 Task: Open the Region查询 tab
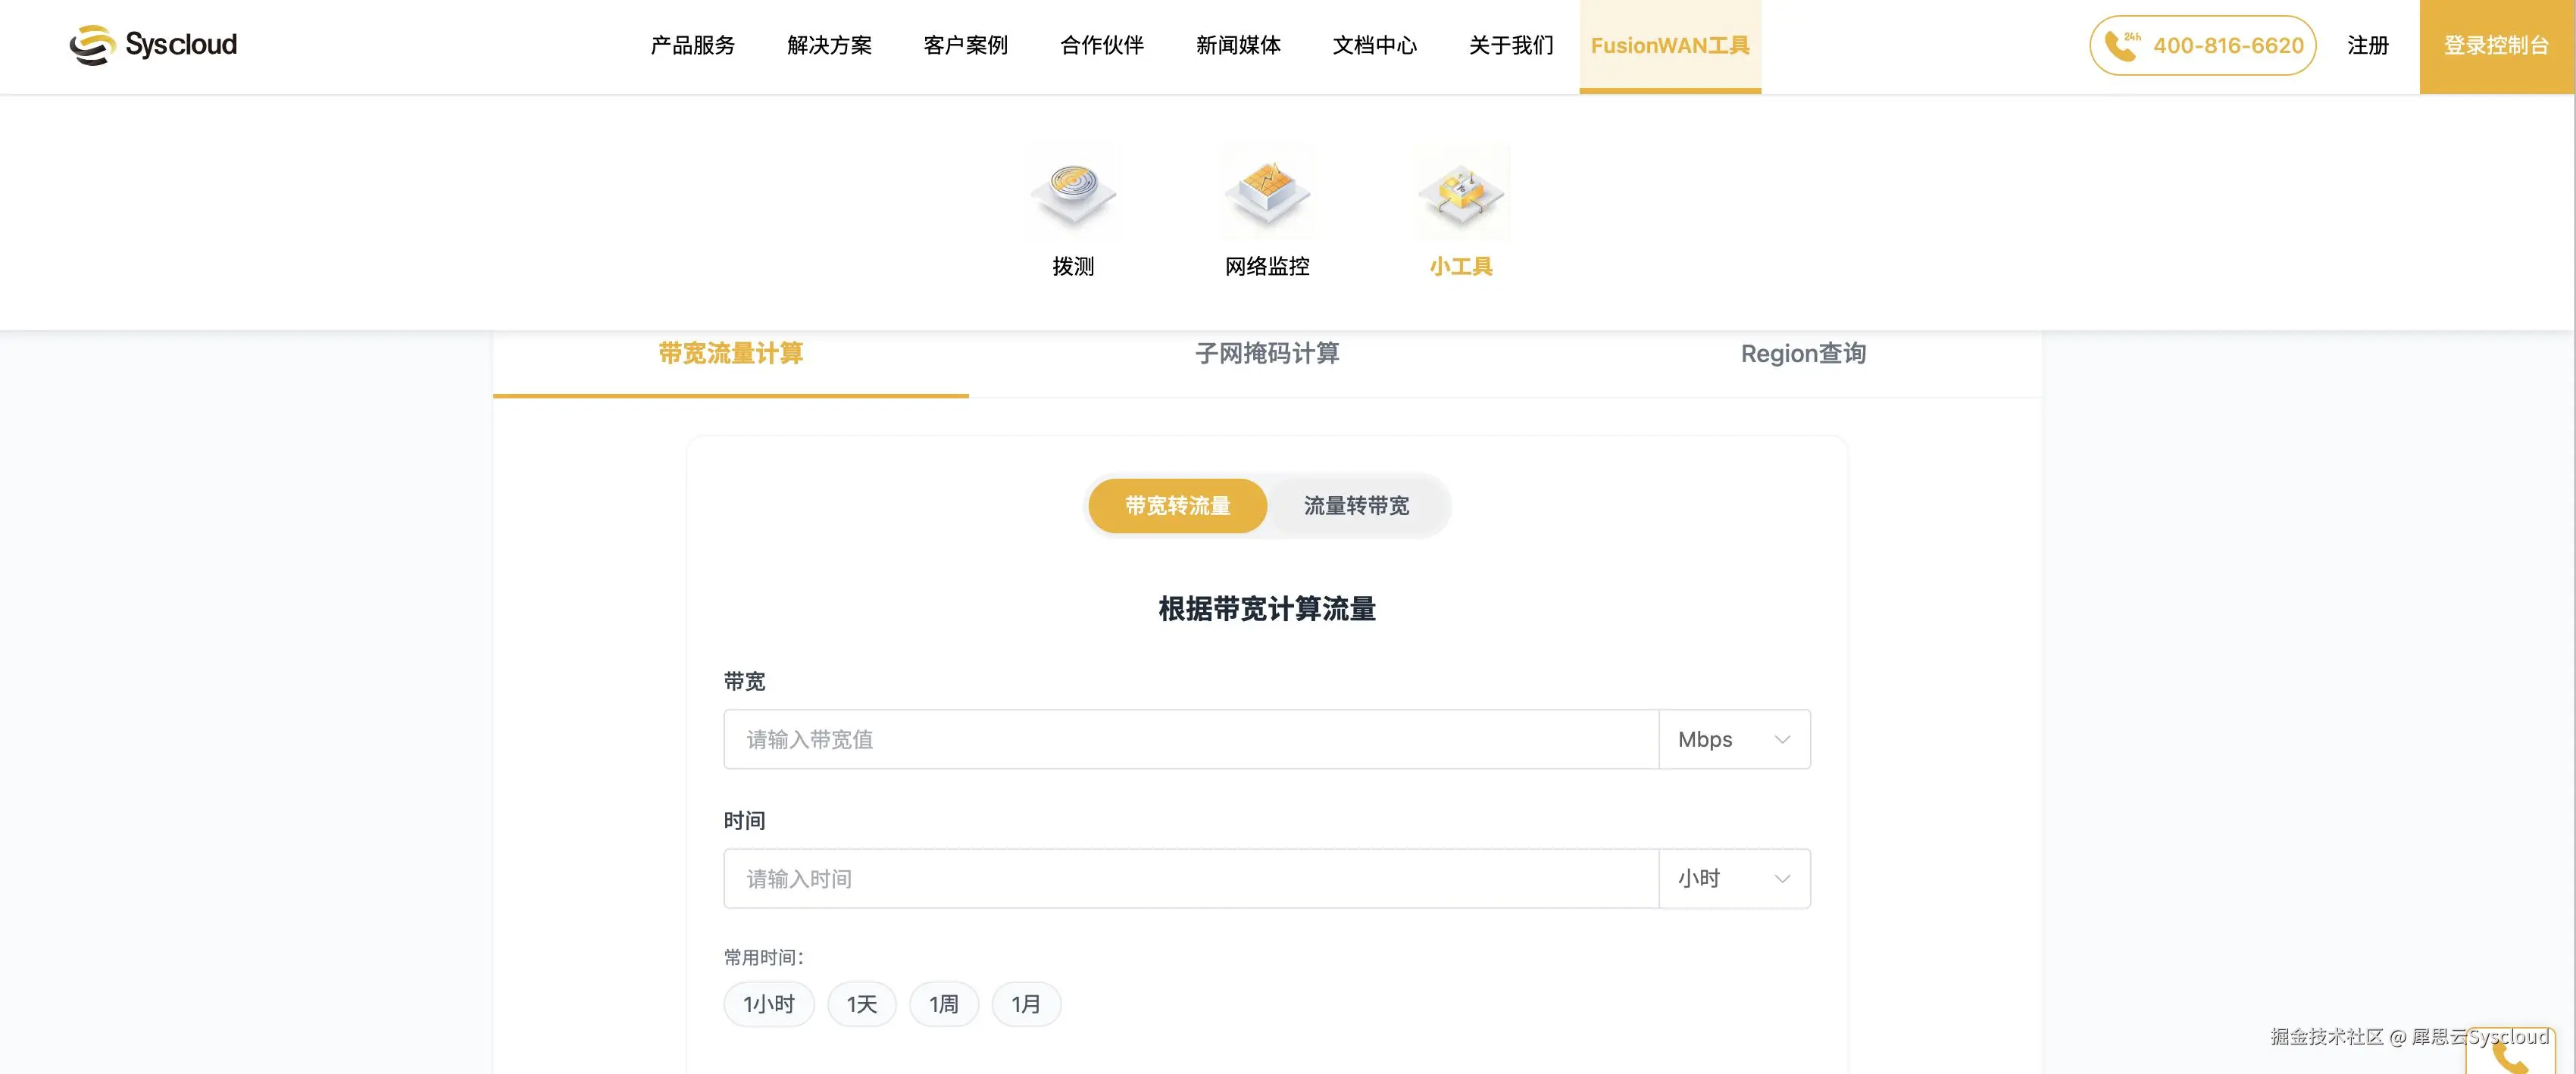click(x=1803, y=354)
